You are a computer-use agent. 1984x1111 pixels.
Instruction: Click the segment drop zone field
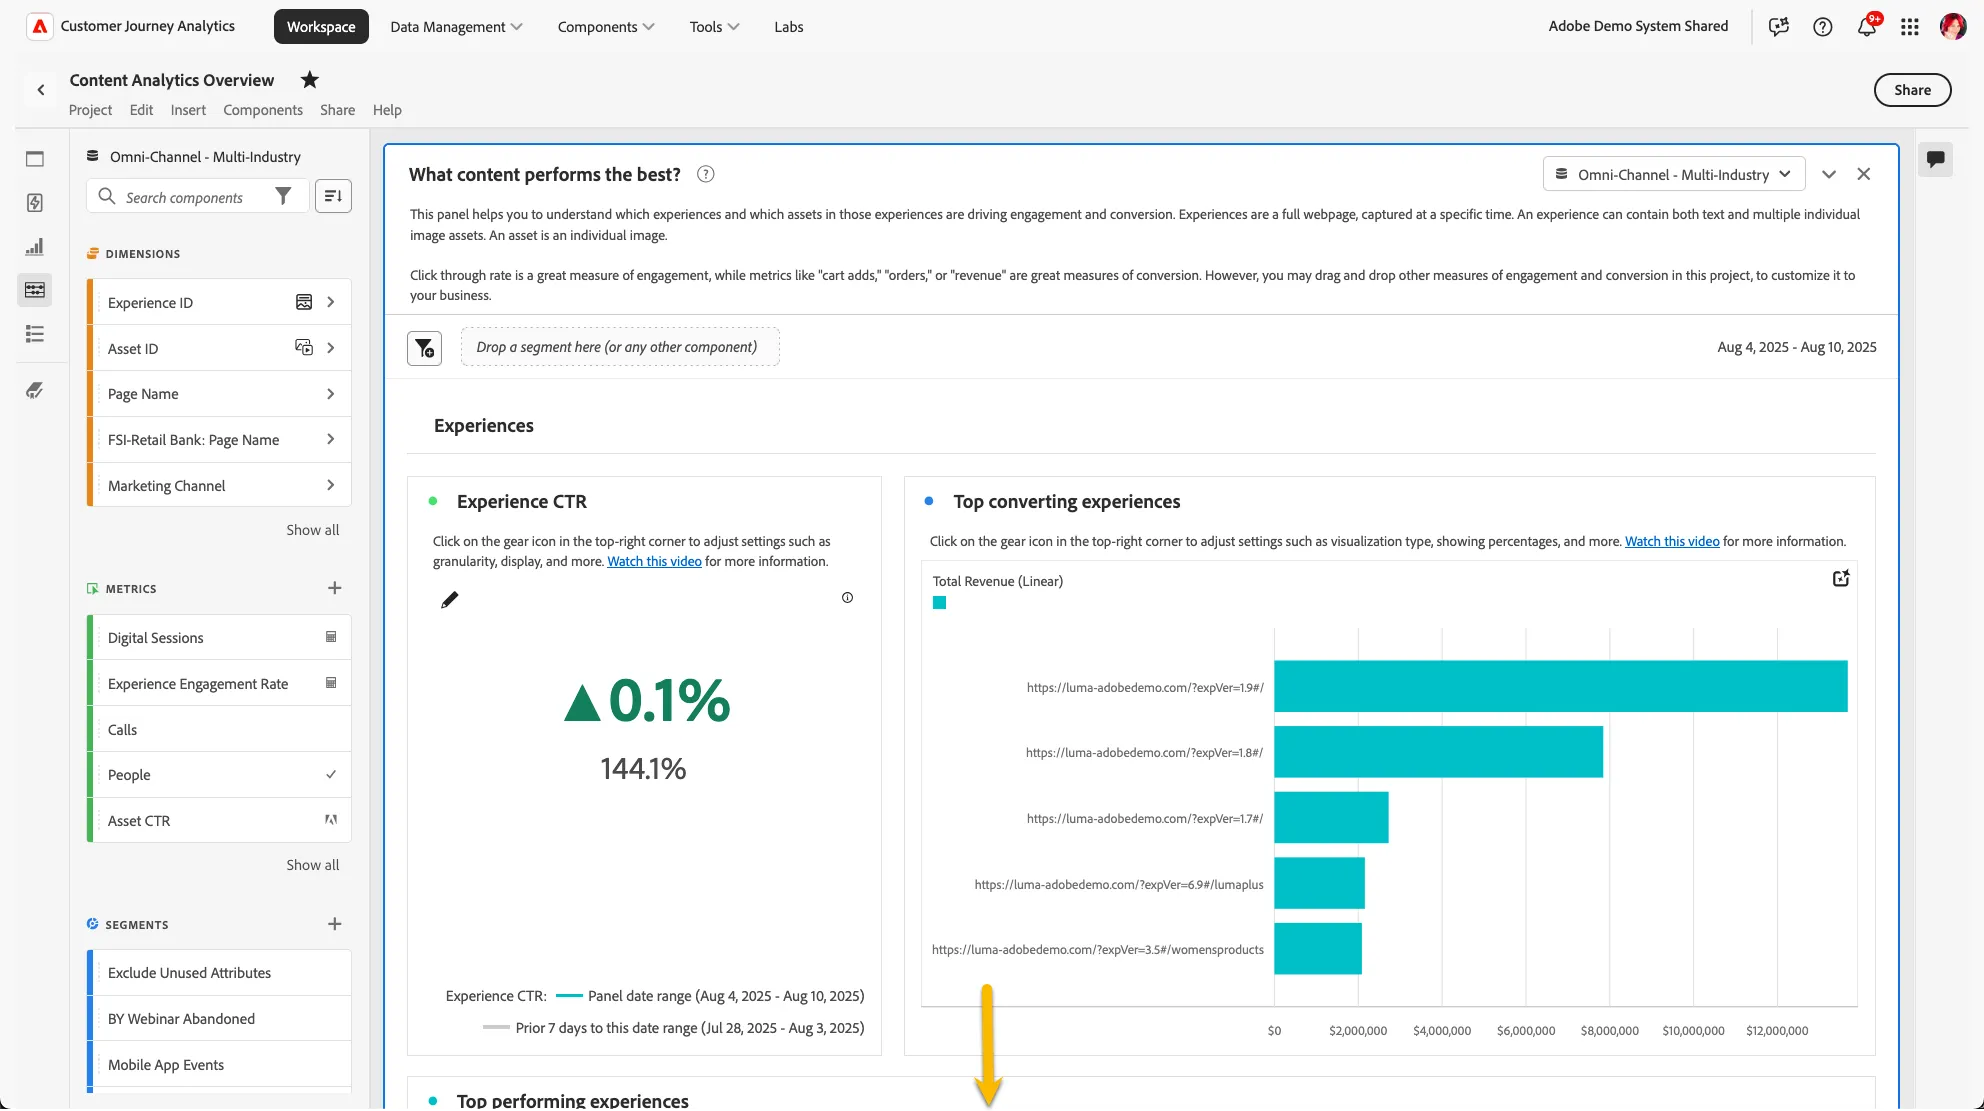[620, 347]
